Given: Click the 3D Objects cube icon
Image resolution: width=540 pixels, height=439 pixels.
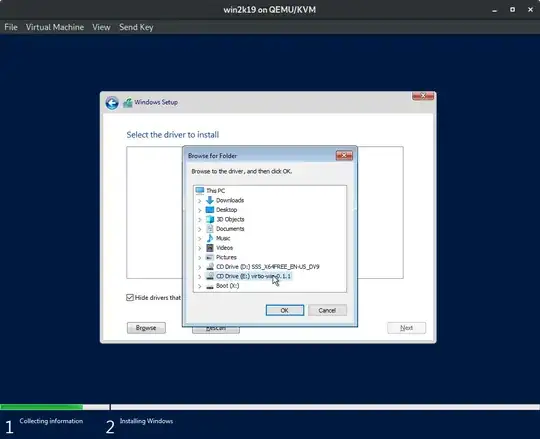Looking at the screenshot, I should click(209, 219).
